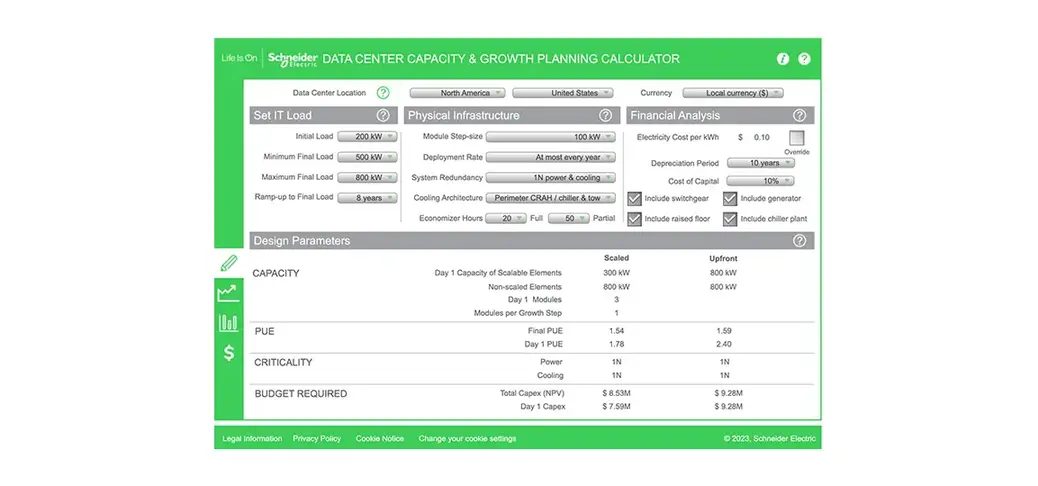The image size is (1038, 486).
Task: Click the © 2023, Schneider Electric text
Action: pos(769,438)
